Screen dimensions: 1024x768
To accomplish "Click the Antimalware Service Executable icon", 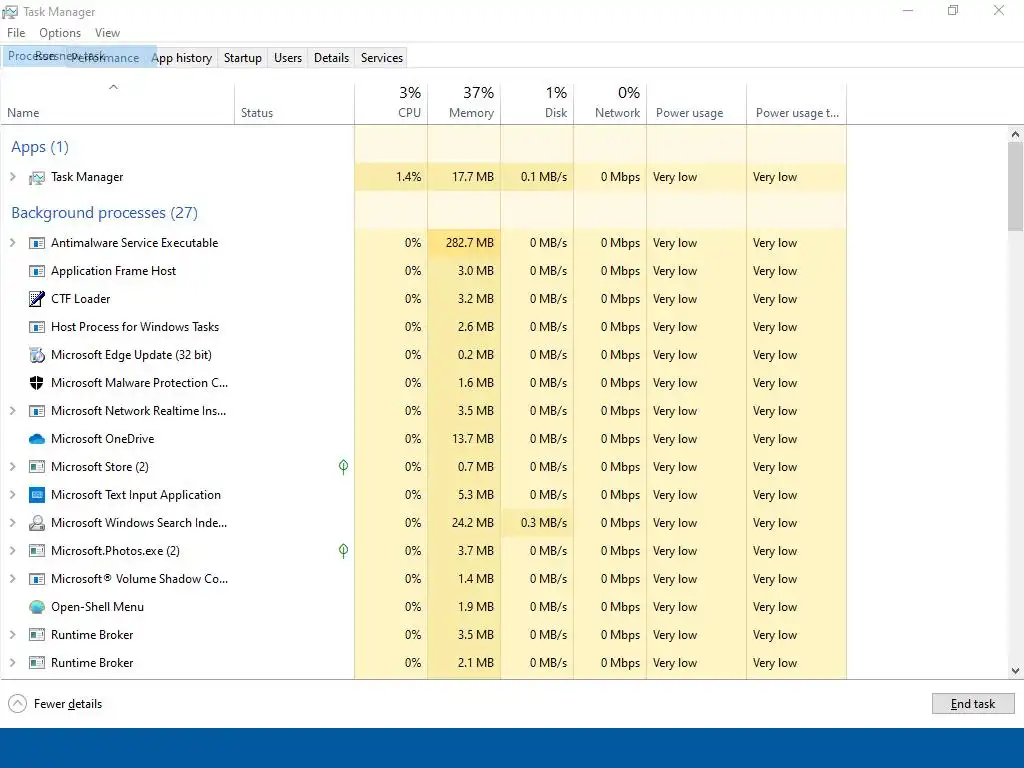I will click(x=37, y=243).
